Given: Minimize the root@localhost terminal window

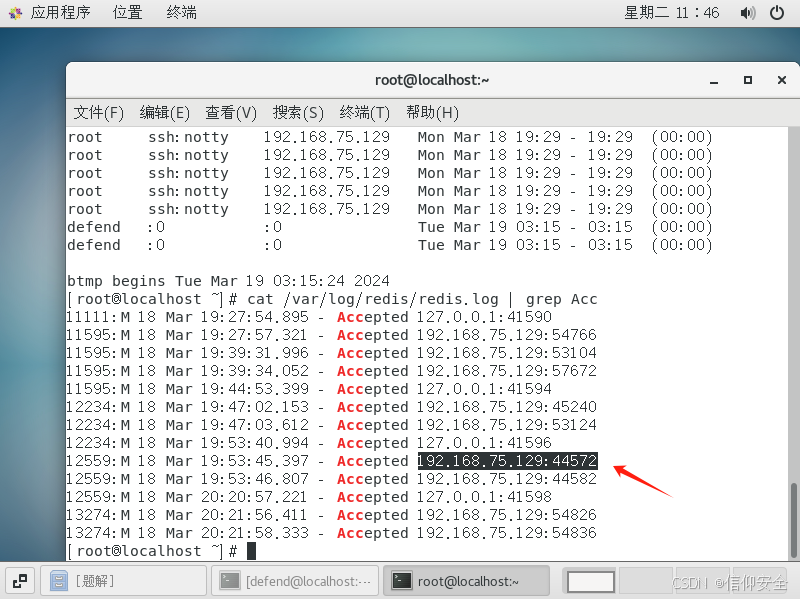Looking at the screenshot, I should pyautogui.click(x=714, y=81).
